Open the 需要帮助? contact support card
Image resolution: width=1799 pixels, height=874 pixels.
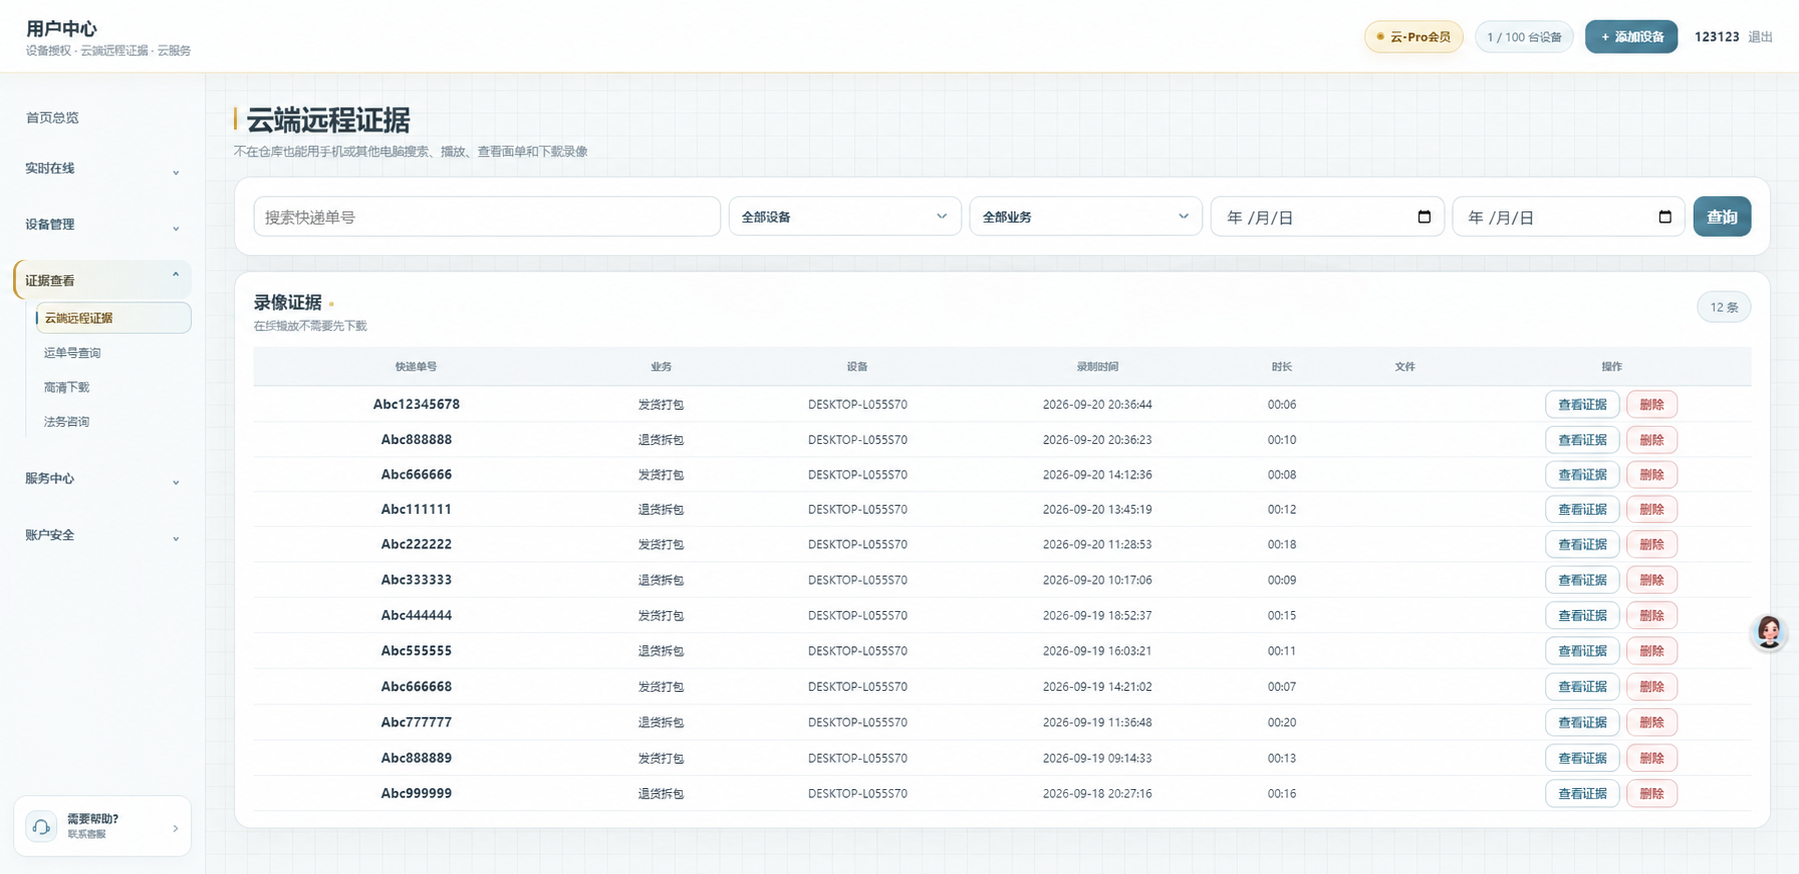(x=102, y=826)
